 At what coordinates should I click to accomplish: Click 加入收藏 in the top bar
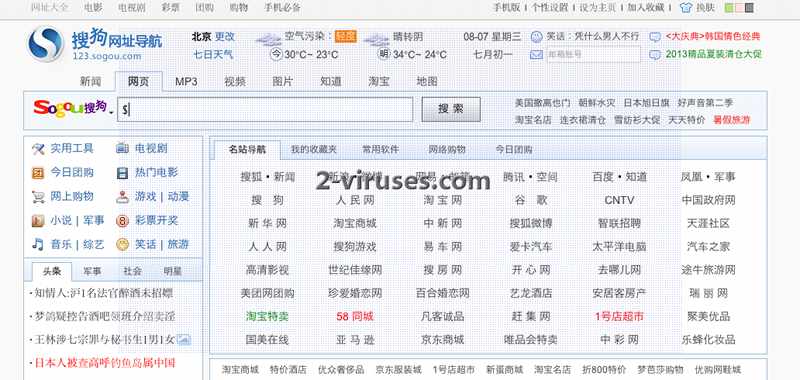(646, 8)
